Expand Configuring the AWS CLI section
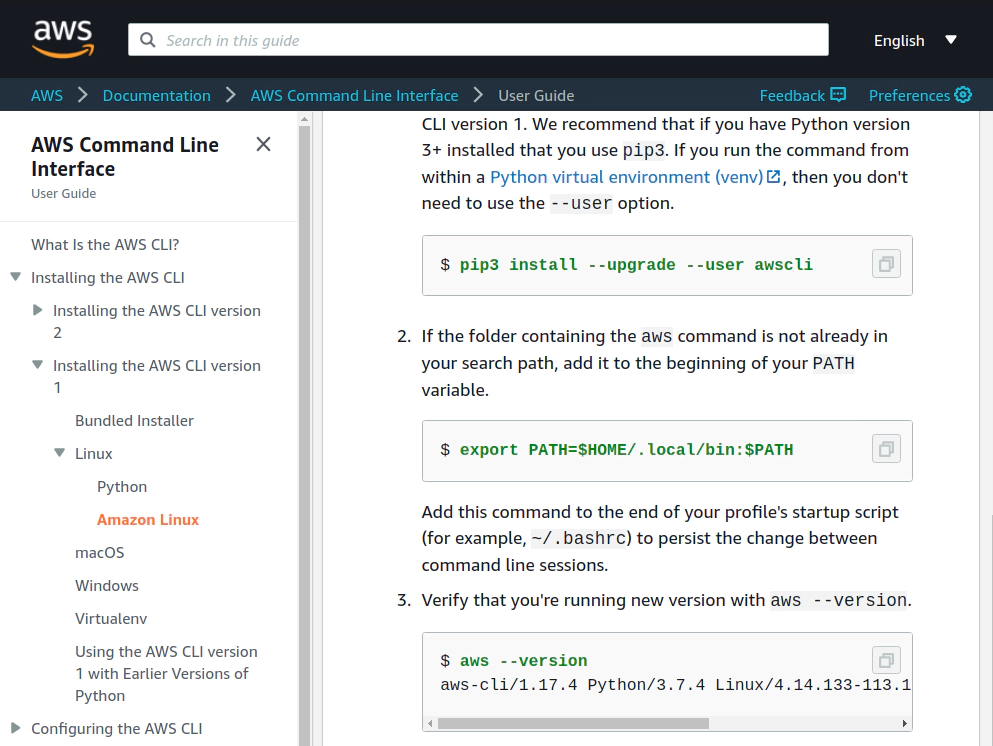Viewport: 993px width, 746px height. (x=16, y=728)
